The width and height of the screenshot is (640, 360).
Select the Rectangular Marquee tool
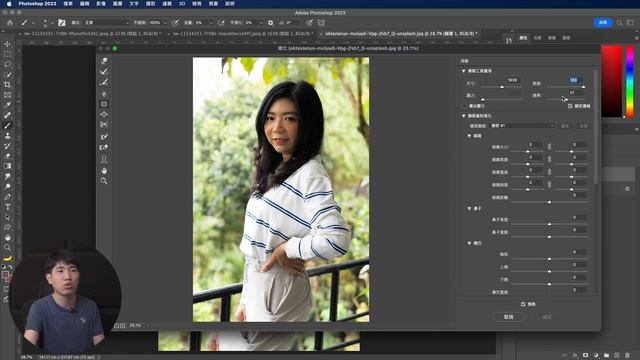(x=7, y=54)
